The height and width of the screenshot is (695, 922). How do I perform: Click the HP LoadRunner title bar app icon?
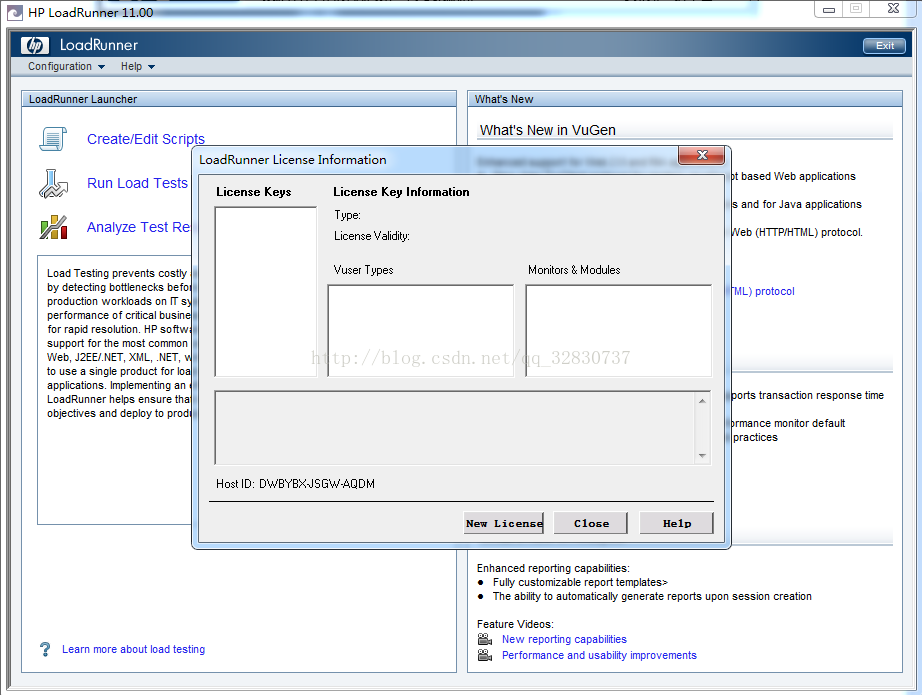click(15, 12)
